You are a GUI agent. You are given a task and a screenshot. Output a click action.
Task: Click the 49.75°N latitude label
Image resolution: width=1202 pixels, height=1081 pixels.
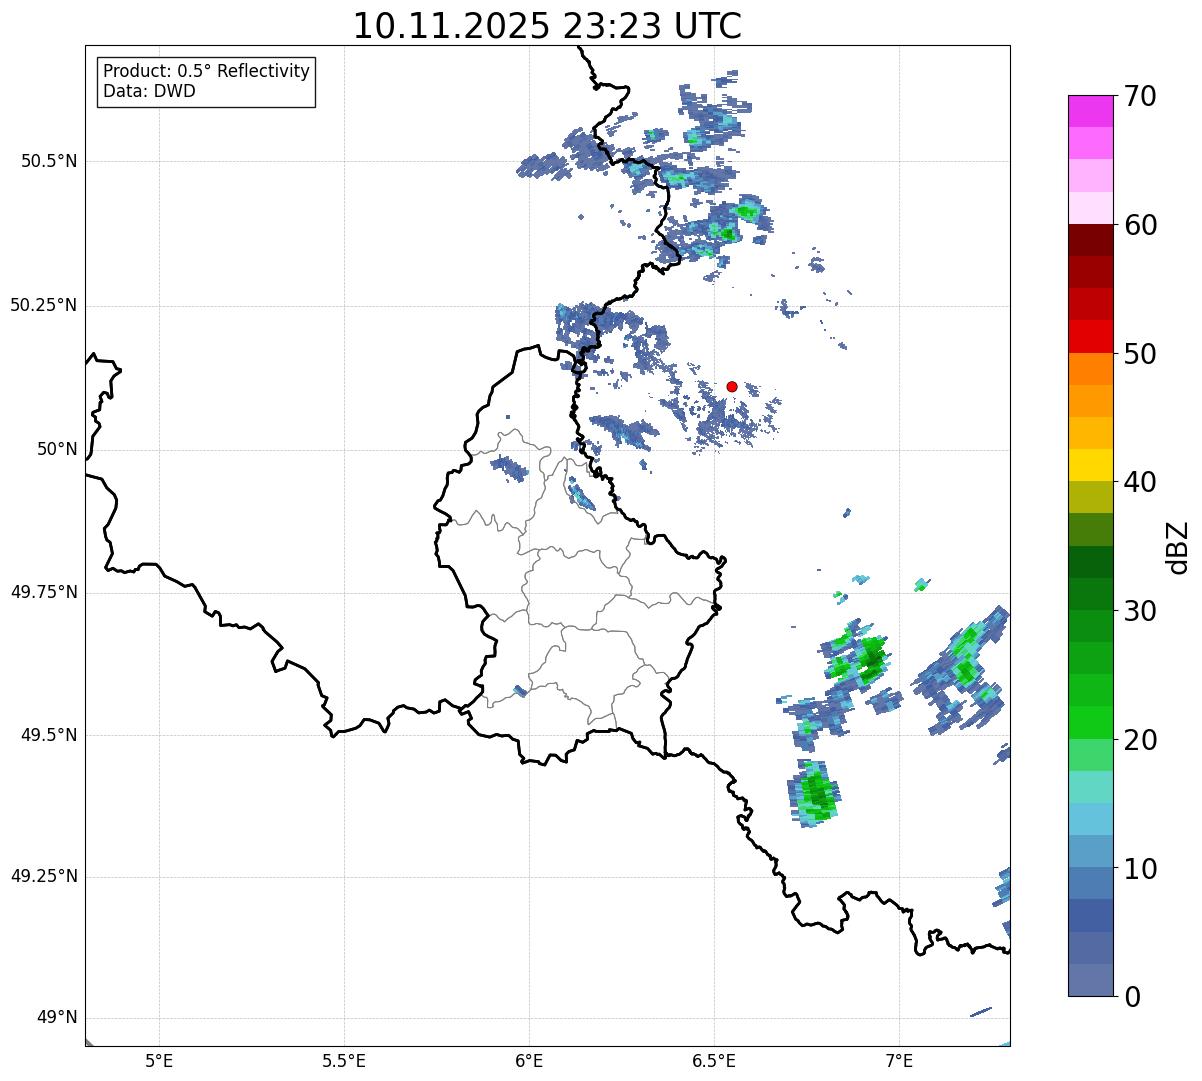43,592
